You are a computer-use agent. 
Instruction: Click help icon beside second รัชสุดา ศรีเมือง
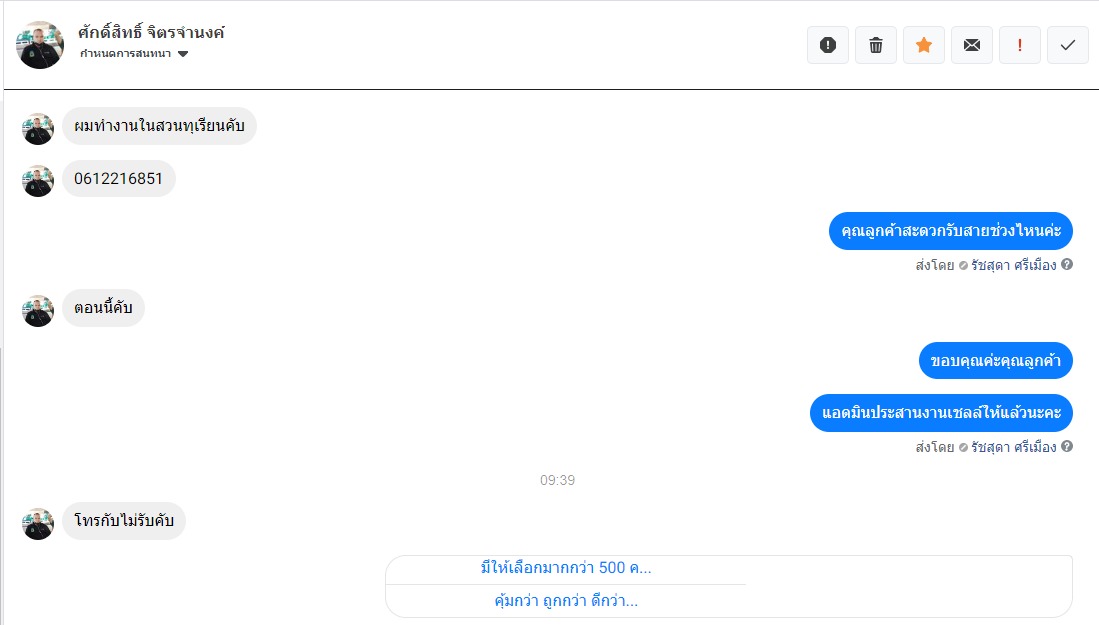(x=1067, y=446)
